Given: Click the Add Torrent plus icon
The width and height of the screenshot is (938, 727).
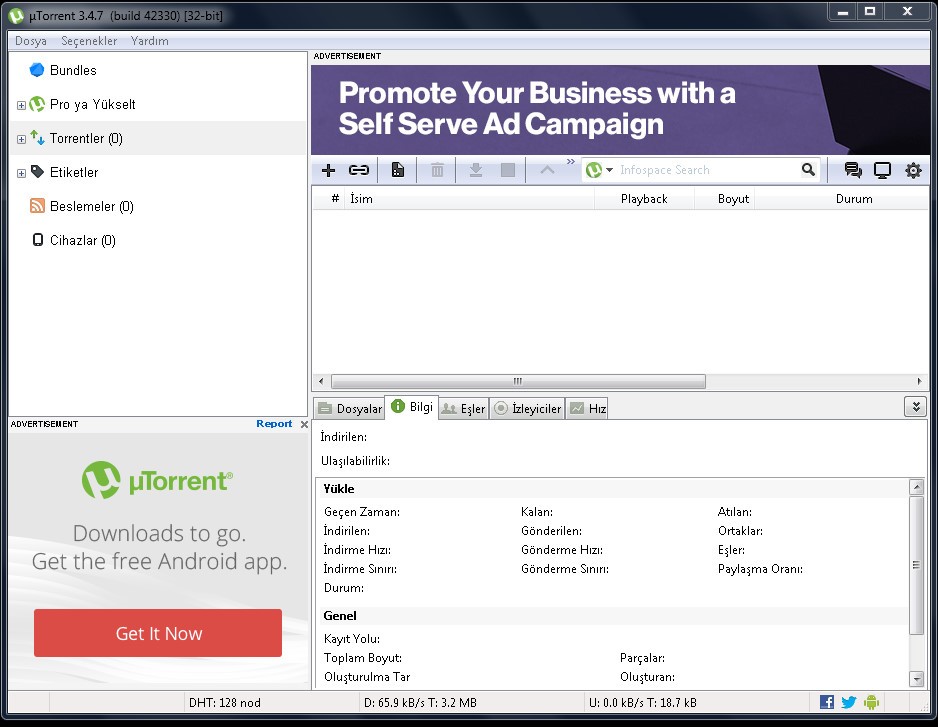Looking at the screenshot, I should coord(328,170).
